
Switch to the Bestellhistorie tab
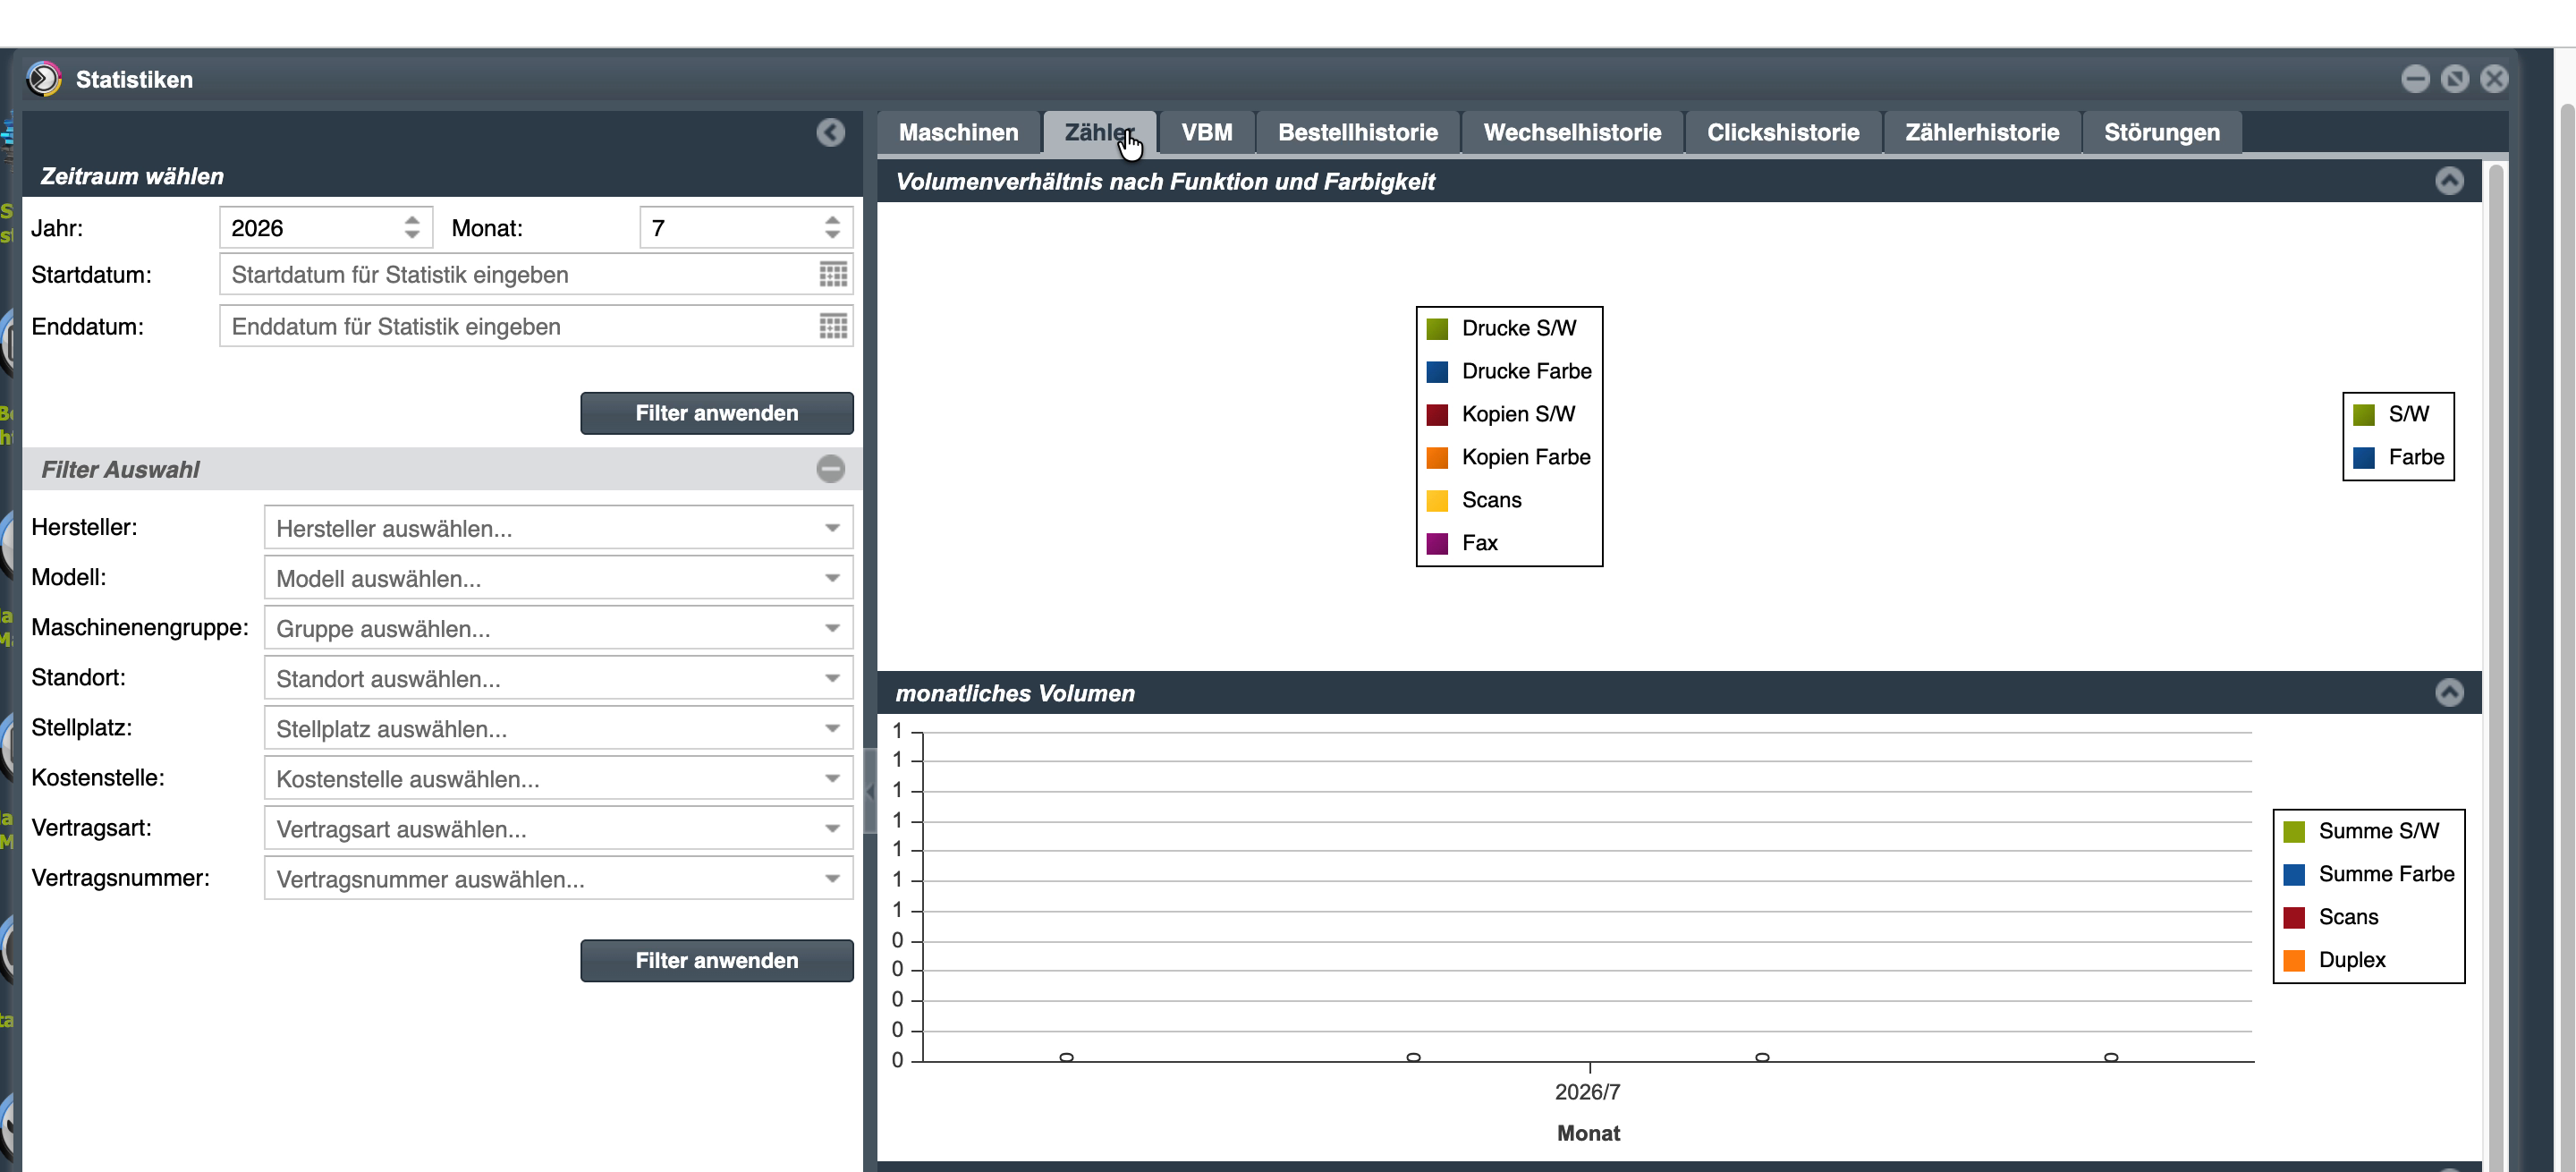pyautogui.click(x=1357, y=133)
